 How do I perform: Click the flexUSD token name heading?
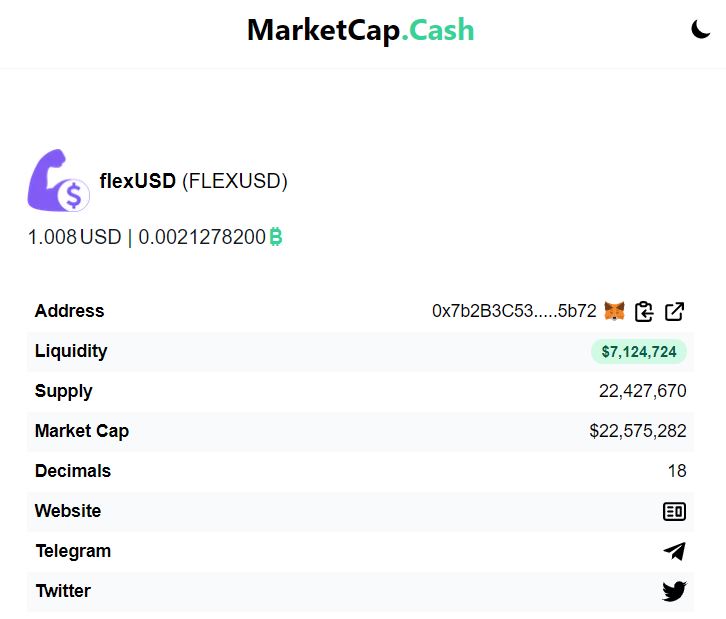[x=138, y=181]
